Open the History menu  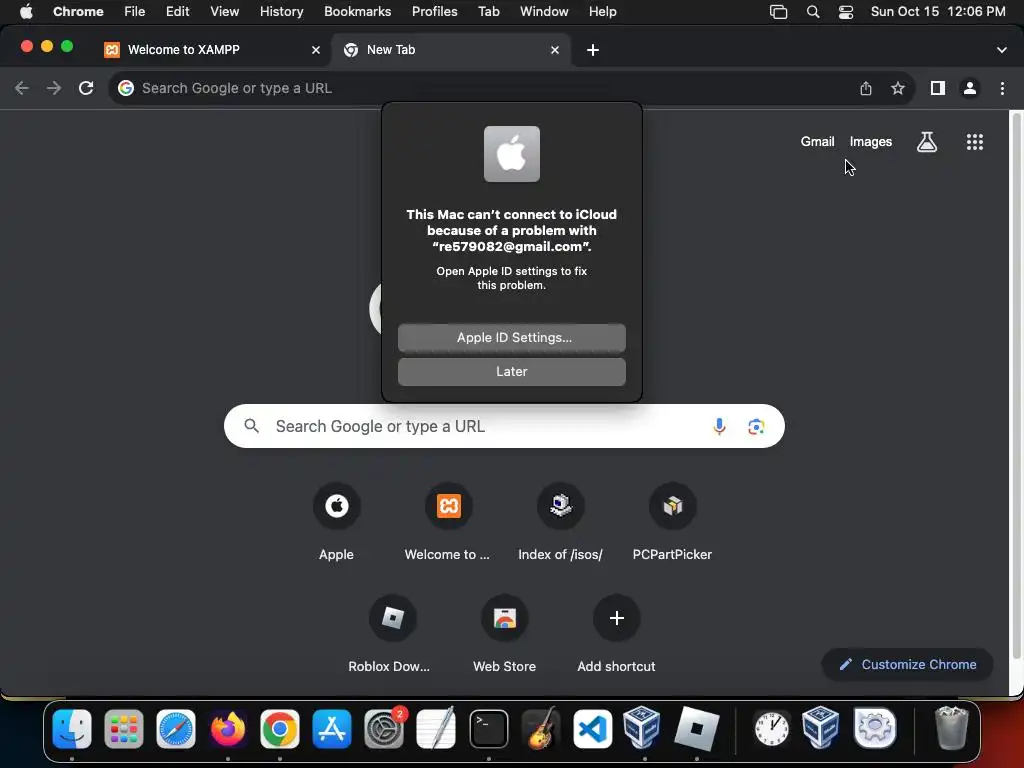pyautogui.click(x=281, y=12)
